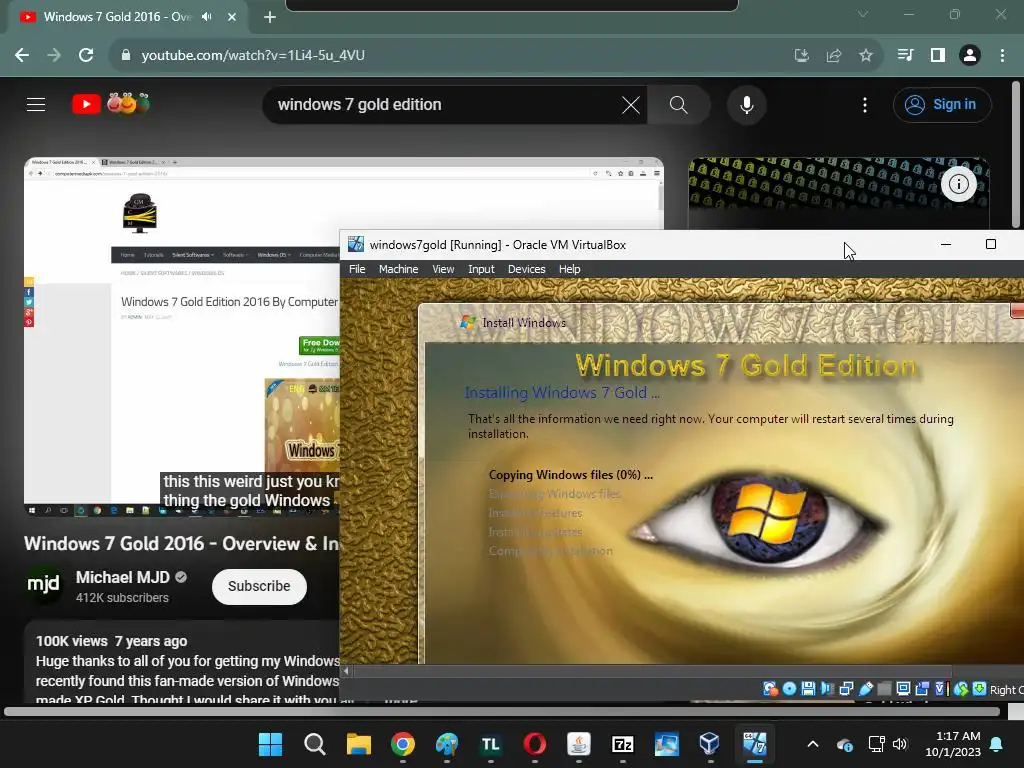Image resolution: width=1024 pixels, height=768 pixels.
Task: Open the Michael MJD channel name link
Action: (123, 577)
